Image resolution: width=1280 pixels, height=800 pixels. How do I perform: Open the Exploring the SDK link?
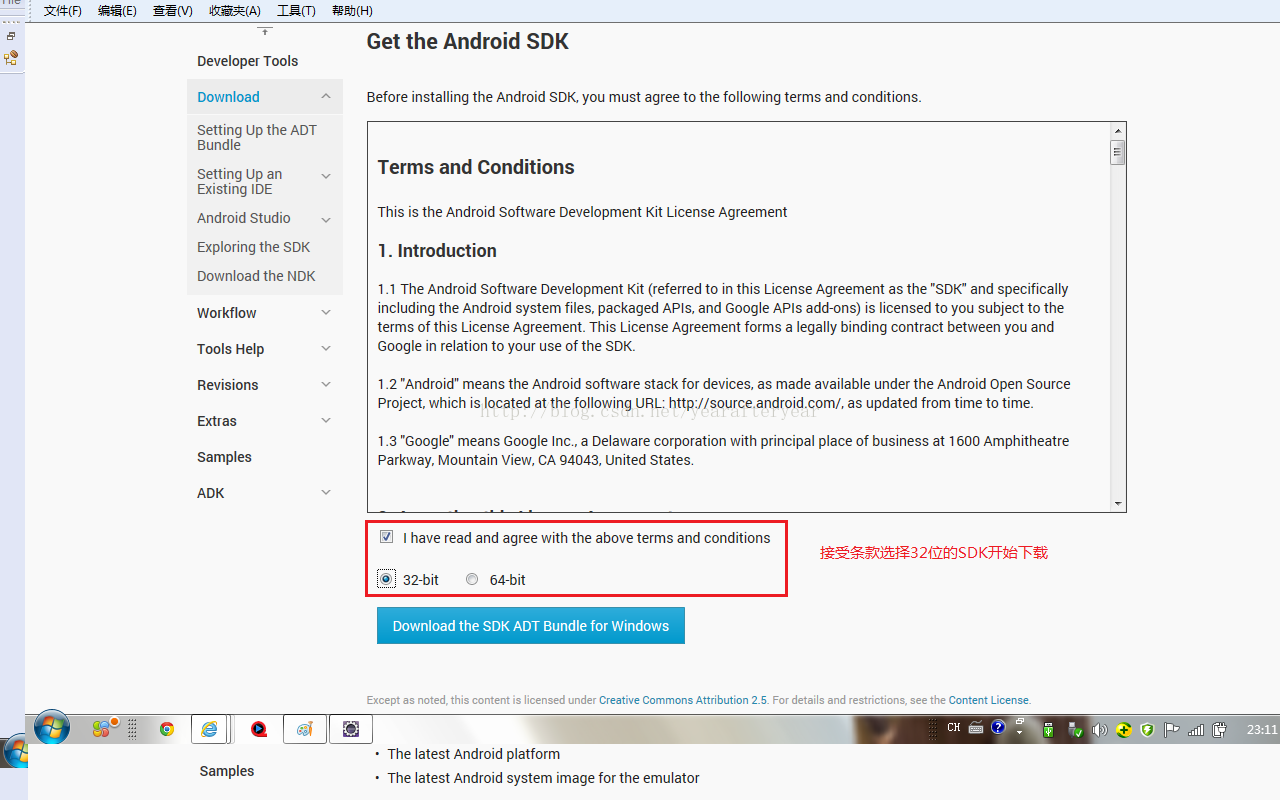tap(254, 247)
